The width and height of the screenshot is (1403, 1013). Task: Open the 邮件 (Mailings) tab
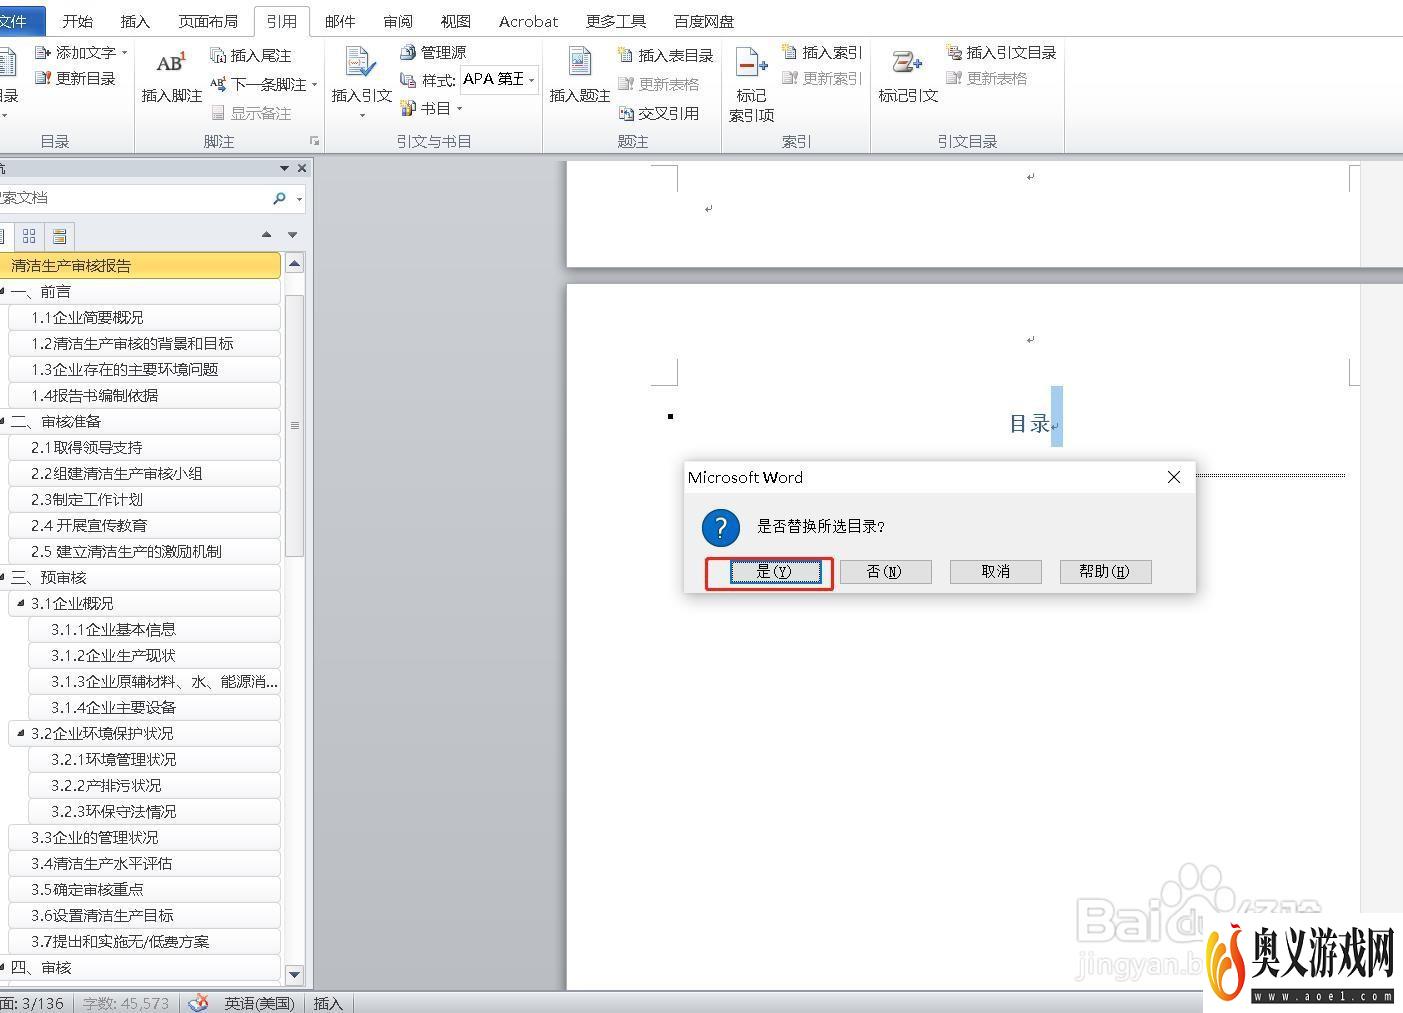tap(340, 20)
